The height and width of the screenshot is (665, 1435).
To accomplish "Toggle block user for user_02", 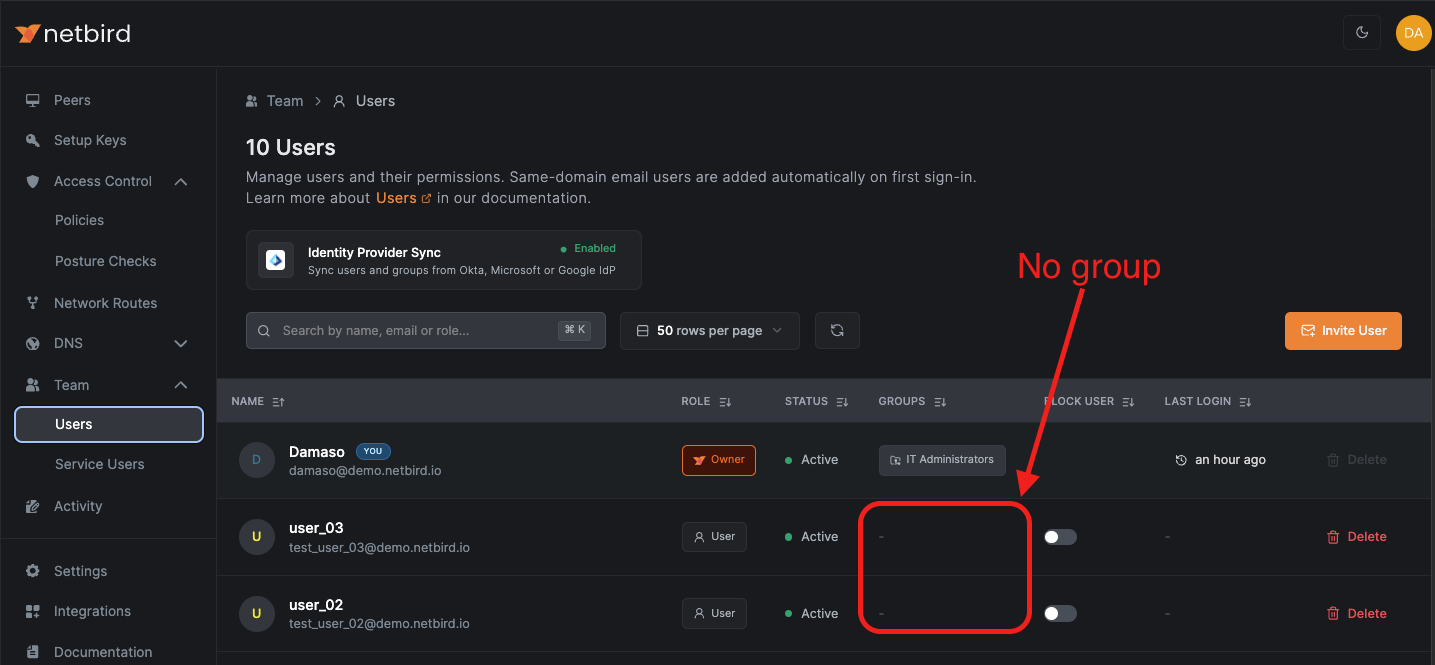I will click(x=1060, y=614).
